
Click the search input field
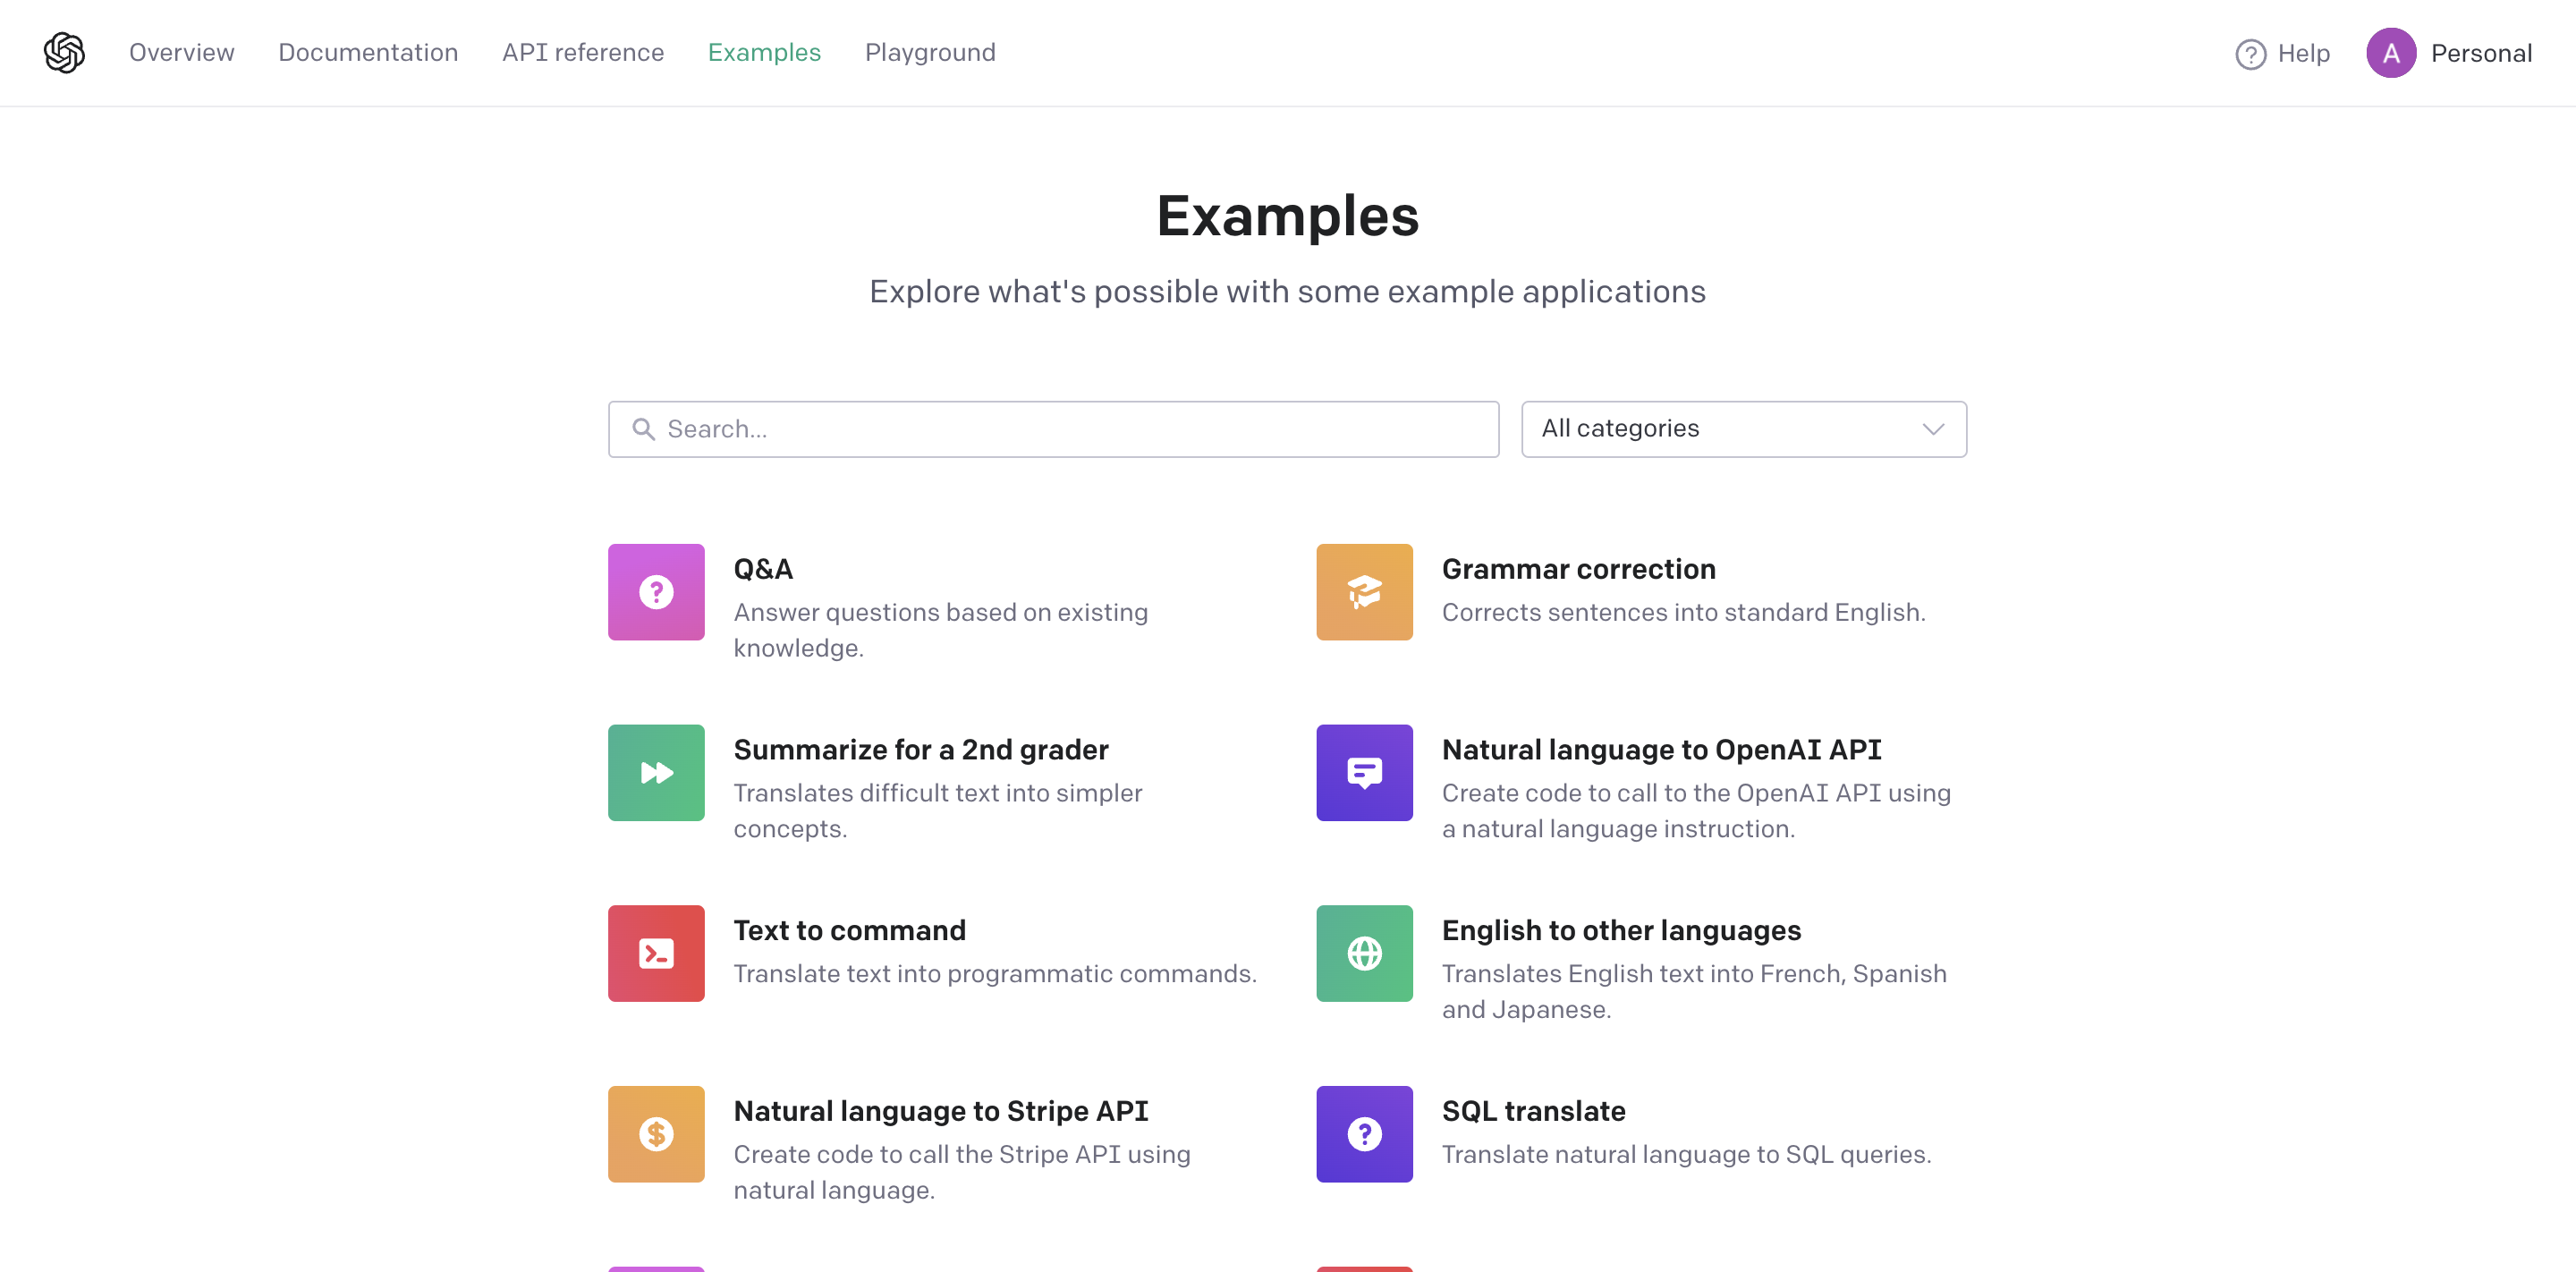click(1053, 429)
